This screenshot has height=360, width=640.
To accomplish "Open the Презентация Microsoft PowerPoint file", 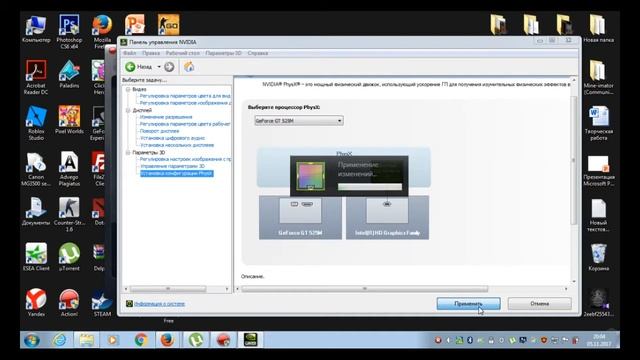I will pyautogui.click(x=598, y=171).
